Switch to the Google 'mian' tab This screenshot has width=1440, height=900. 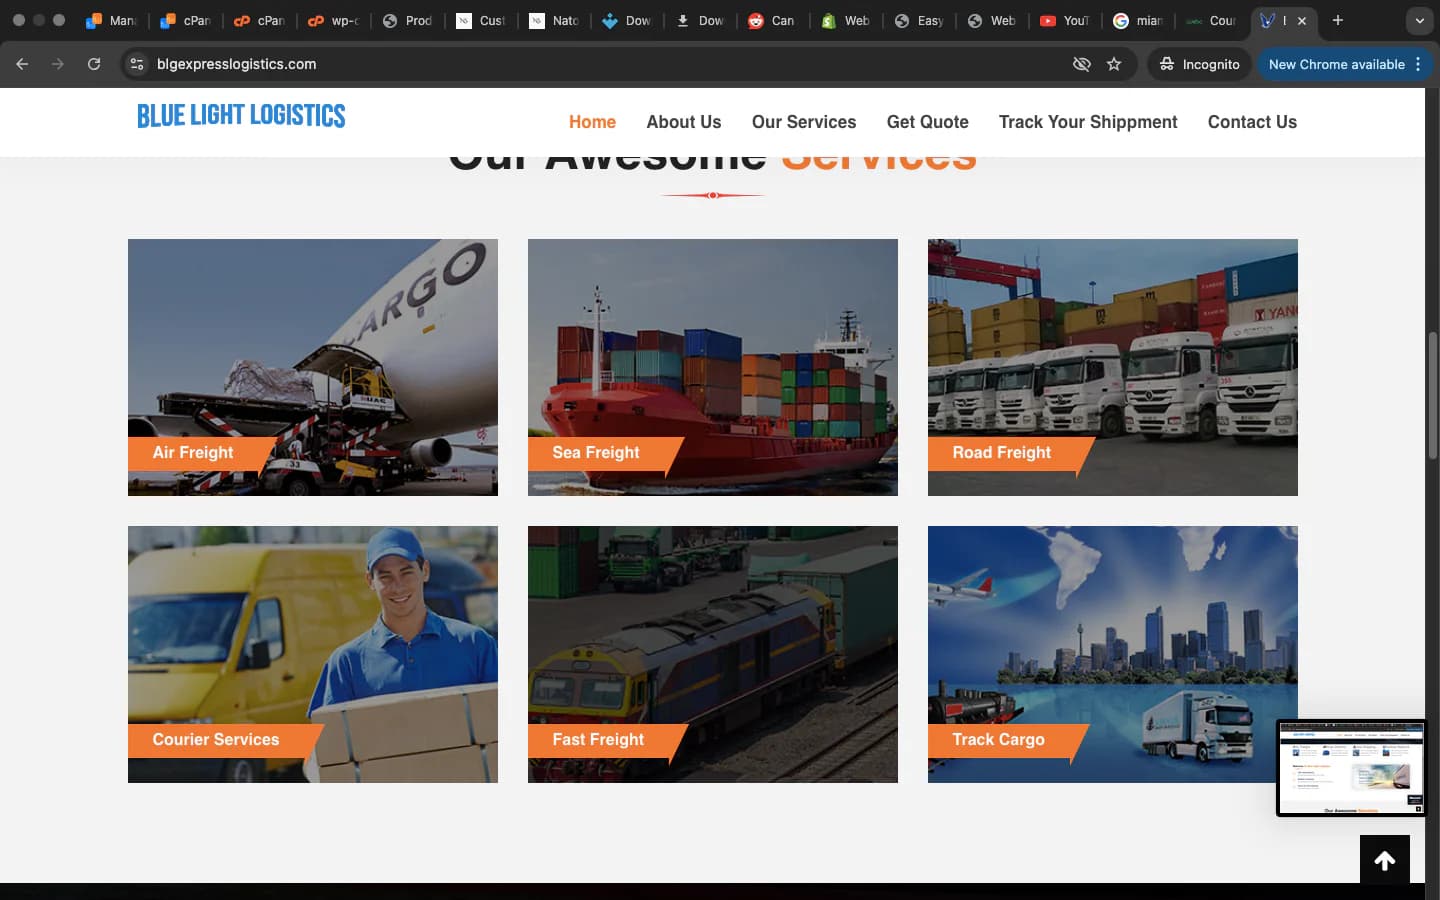pyautogui.click(x=1138, y=20)
